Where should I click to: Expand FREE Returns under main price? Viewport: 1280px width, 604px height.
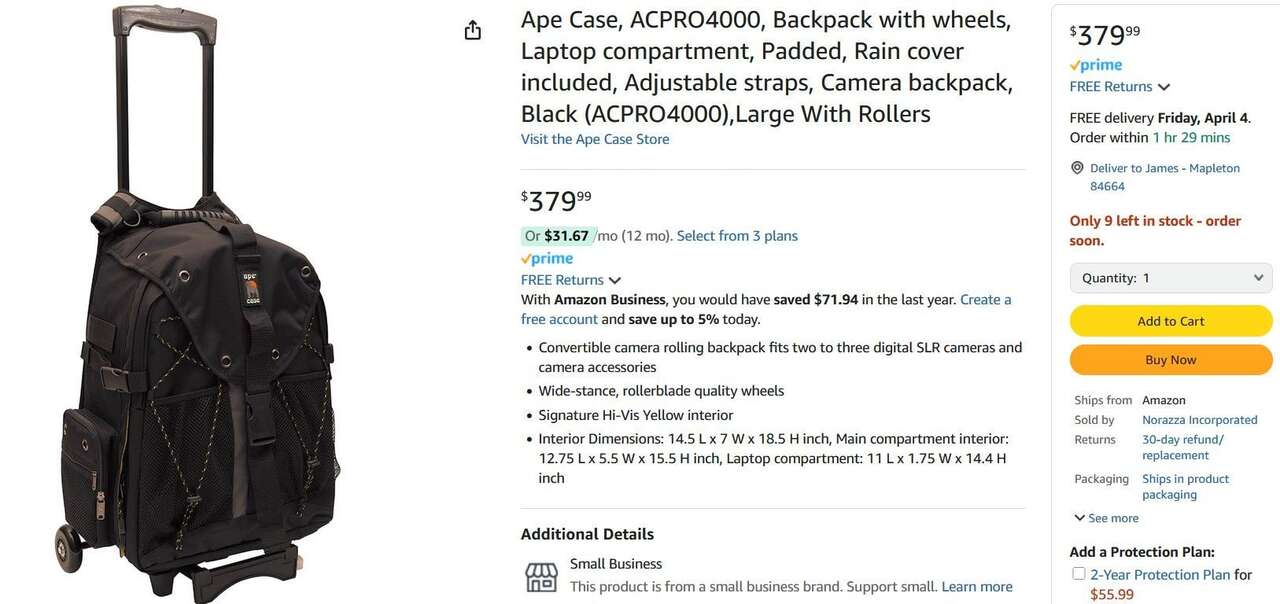[571, 280]
